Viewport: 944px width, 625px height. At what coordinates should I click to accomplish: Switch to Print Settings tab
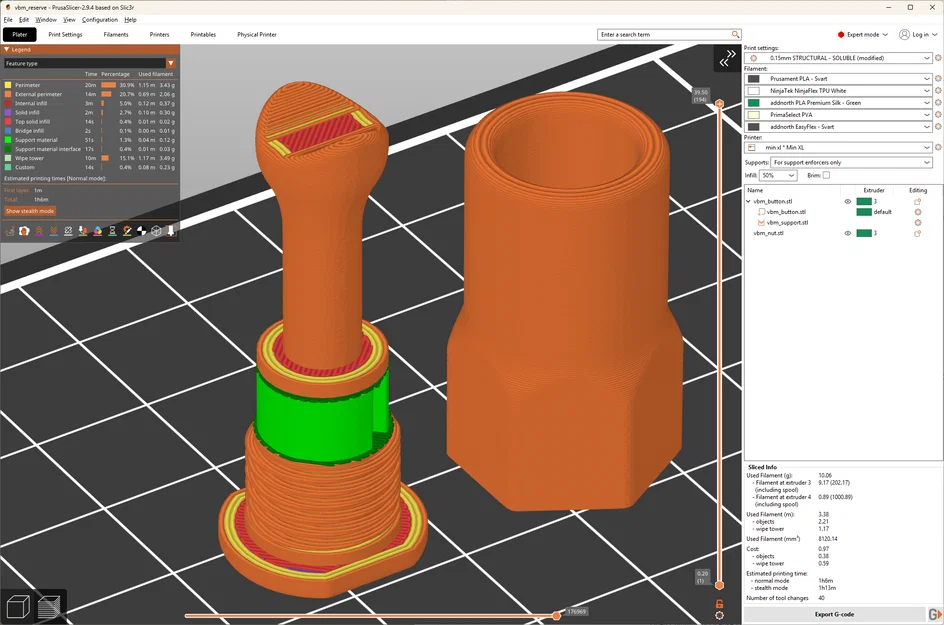tap(65, 34)
